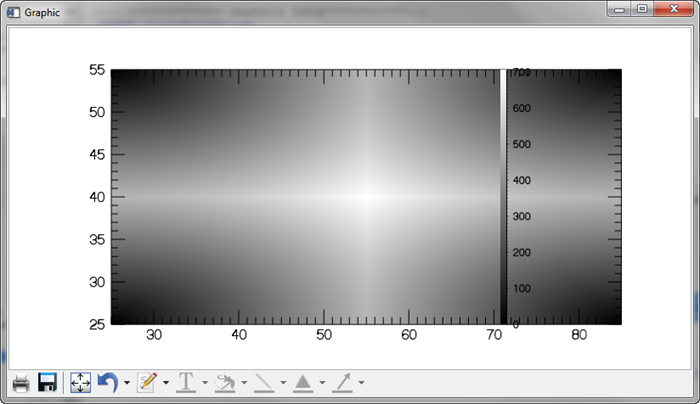Screen dimensions: 700x404
Task: Expand the arrow annotation tool dropdown
Action: (x=361, y=383)
